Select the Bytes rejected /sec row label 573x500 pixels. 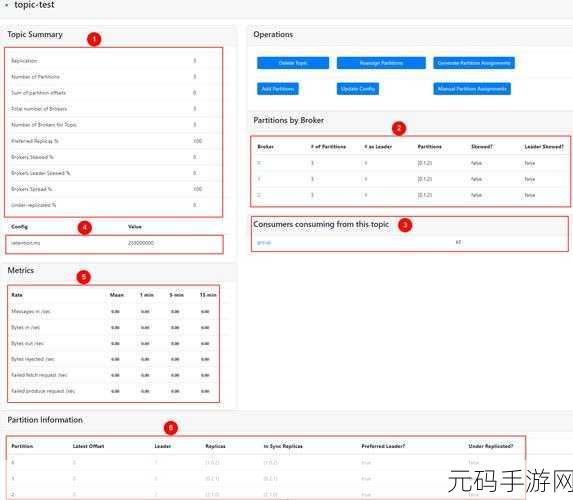(x=33, y=359)
